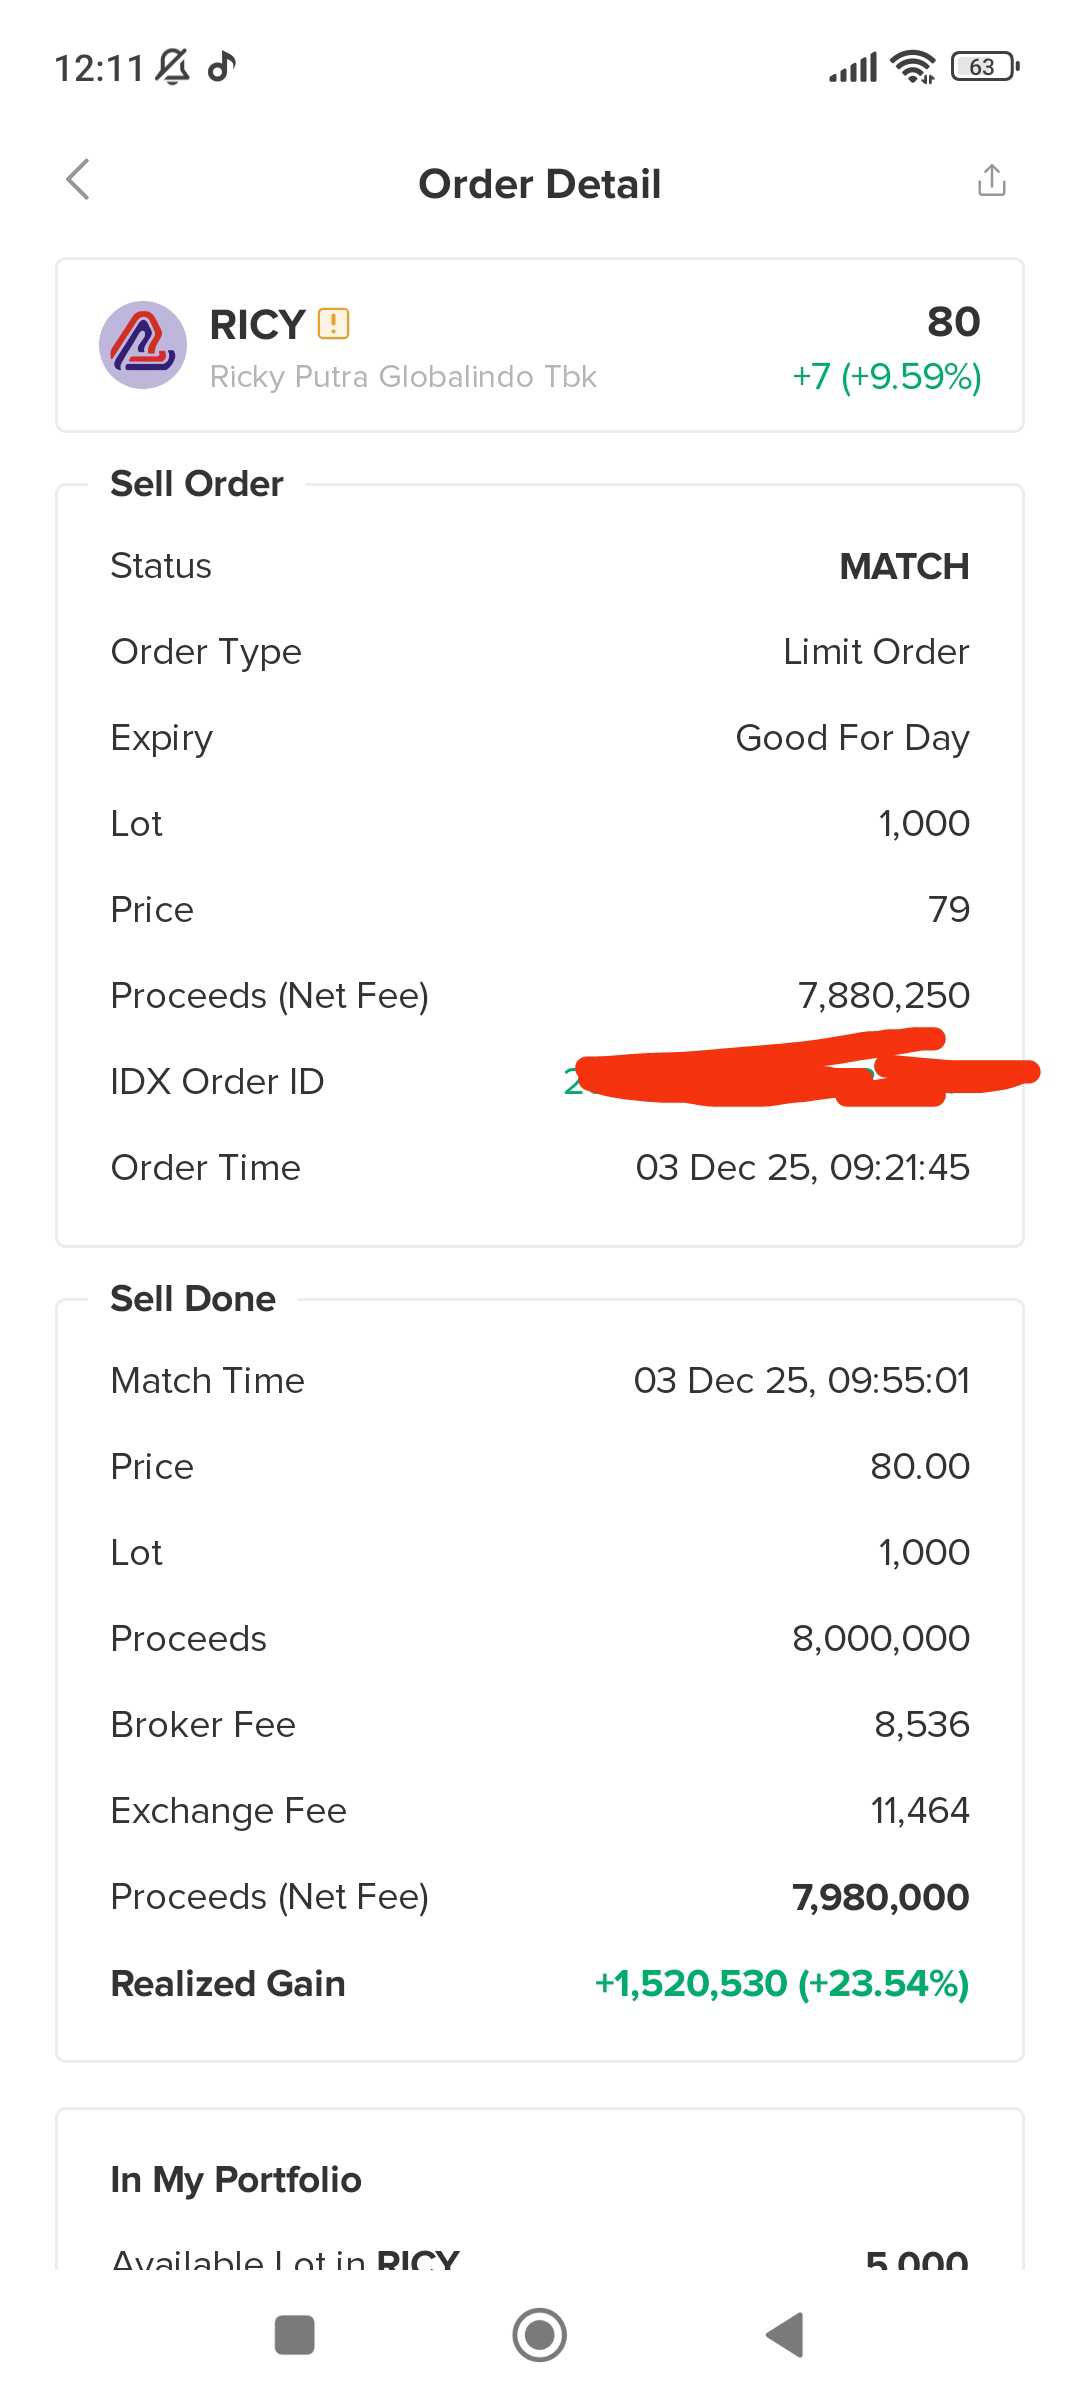This screenshot has height=2400, width=1080.
Task: Open the RICY company logo
Action: click(x=143, y=345)
